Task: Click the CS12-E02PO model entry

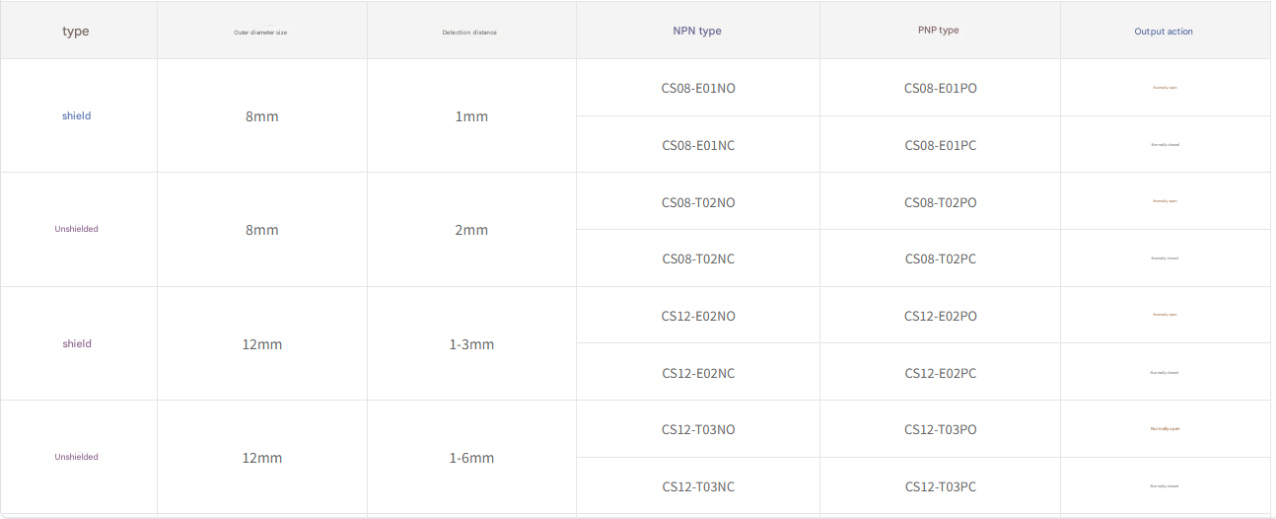Action: coord(940,316)
